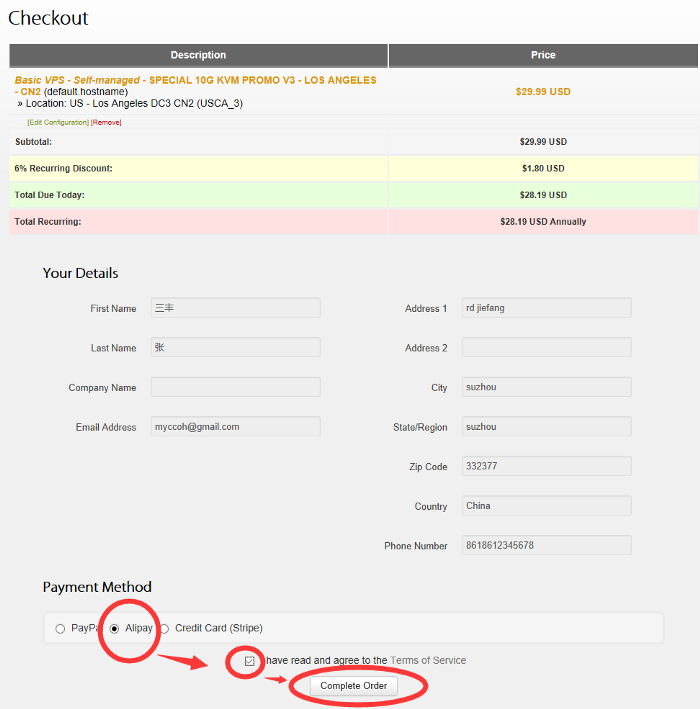Image resolution: width=700 pixels, height=709 pixels.
Task: Click the Last Name input field
Action: tap(235, 347)
